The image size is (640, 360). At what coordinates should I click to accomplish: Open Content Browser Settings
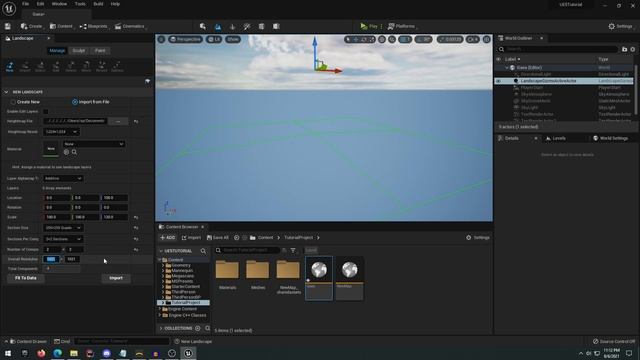[x=478, y=238]
